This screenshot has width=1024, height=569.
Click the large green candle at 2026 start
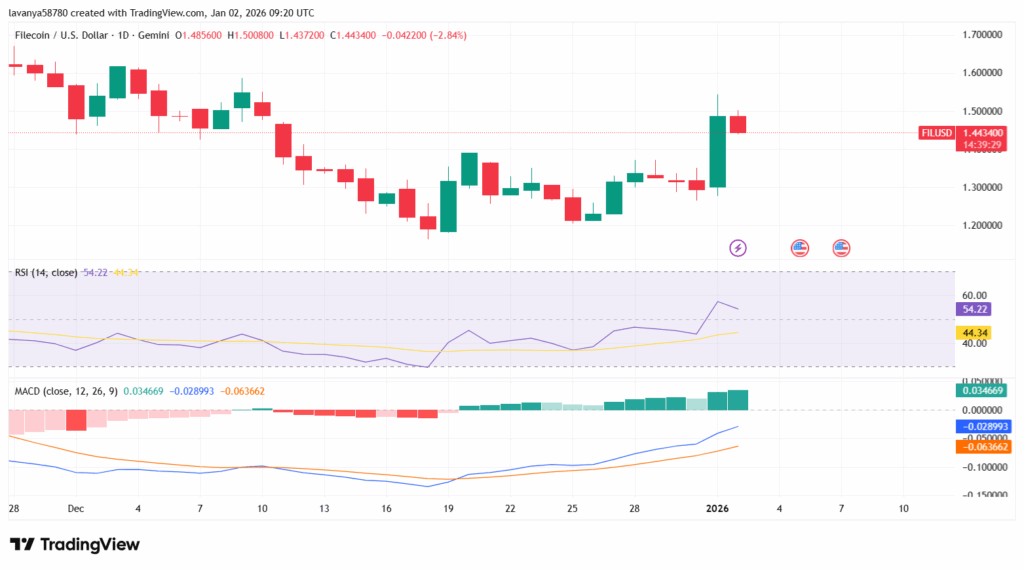[x=717, y=150]
